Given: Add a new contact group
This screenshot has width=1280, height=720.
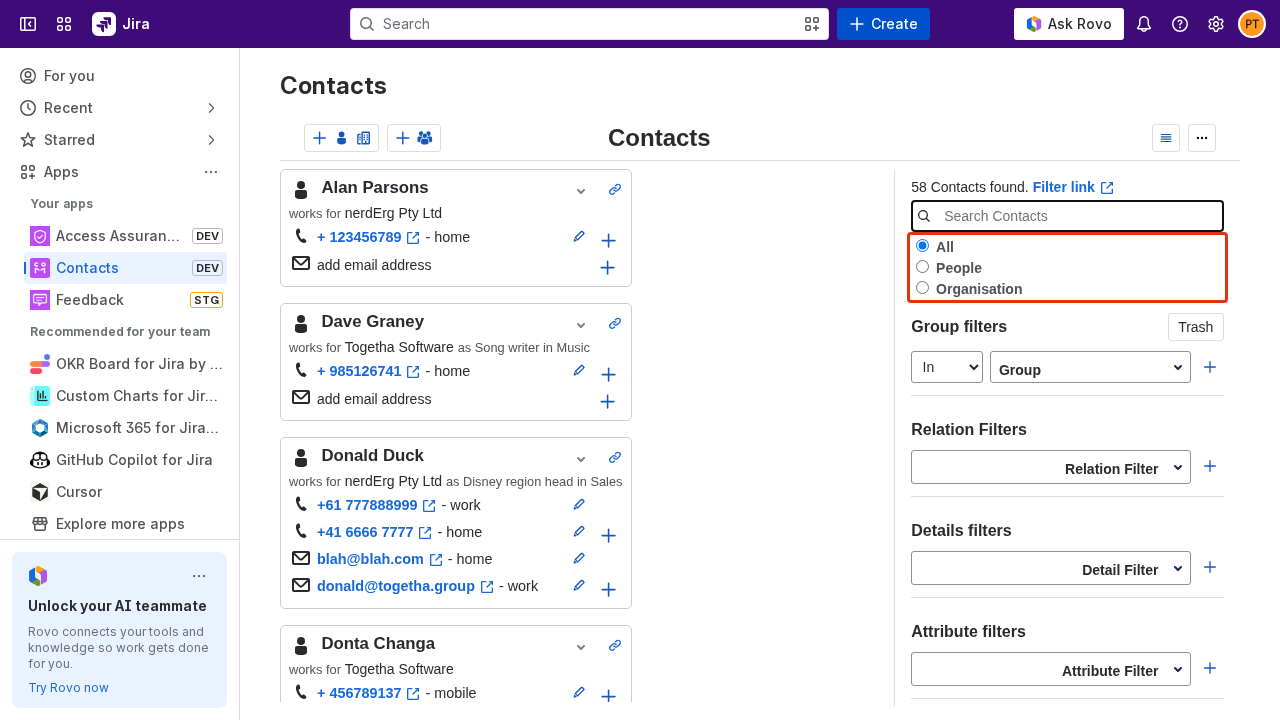Looking at the screenshot, I should (x=414, y=138).
